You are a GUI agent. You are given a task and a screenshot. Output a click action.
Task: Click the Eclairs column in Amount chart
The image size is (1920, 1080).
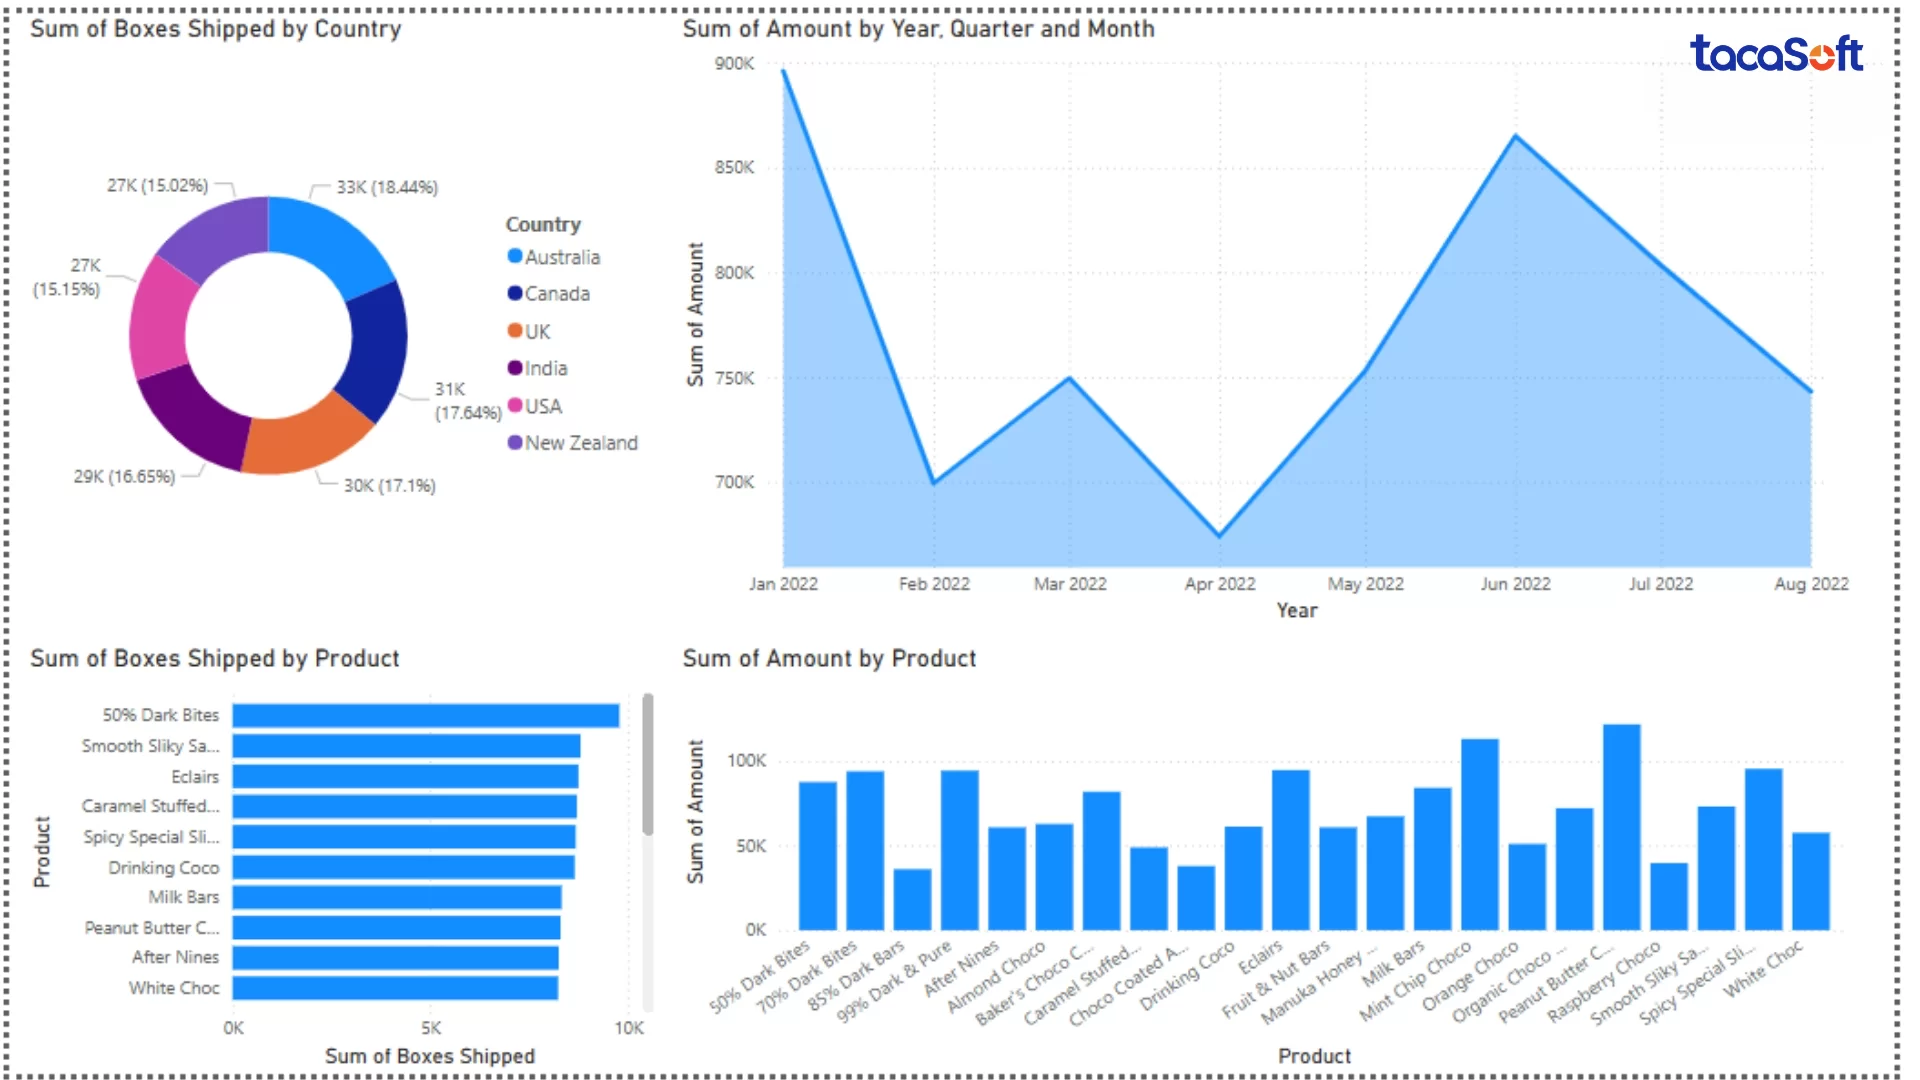tap(1290, 850)
